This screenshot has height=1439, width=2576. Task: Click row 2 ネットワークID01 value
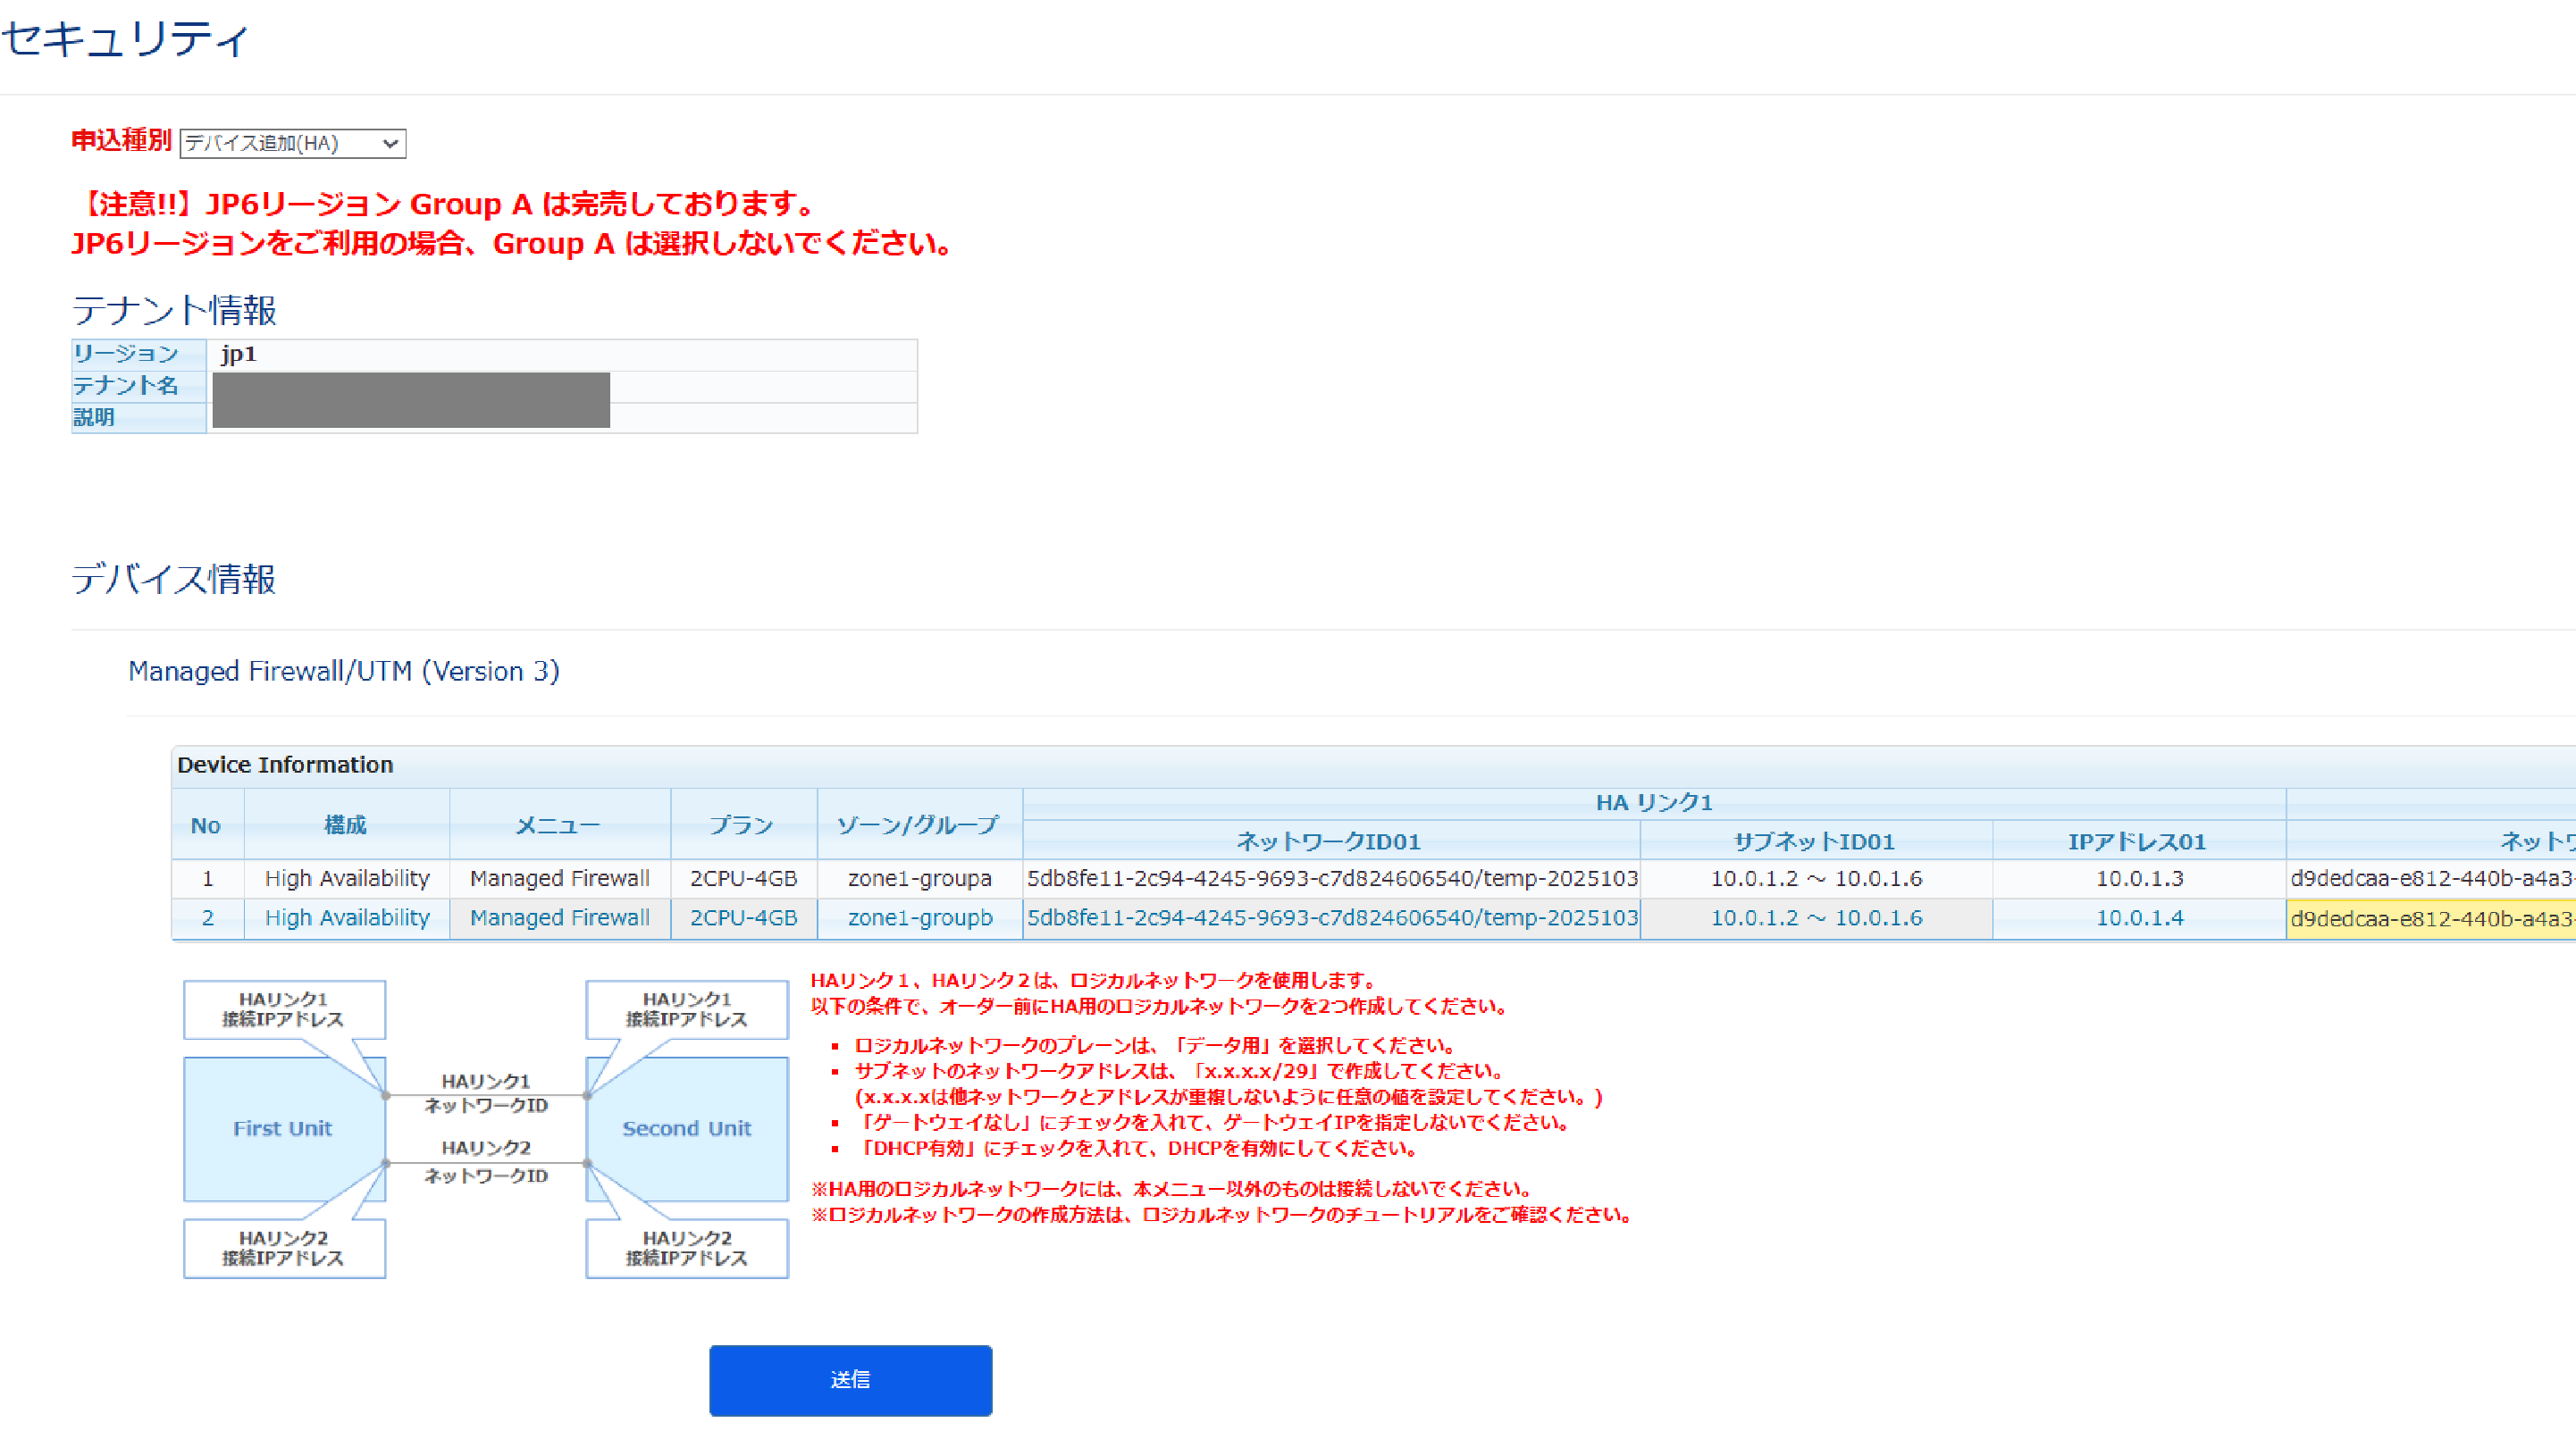[1331, 918]
